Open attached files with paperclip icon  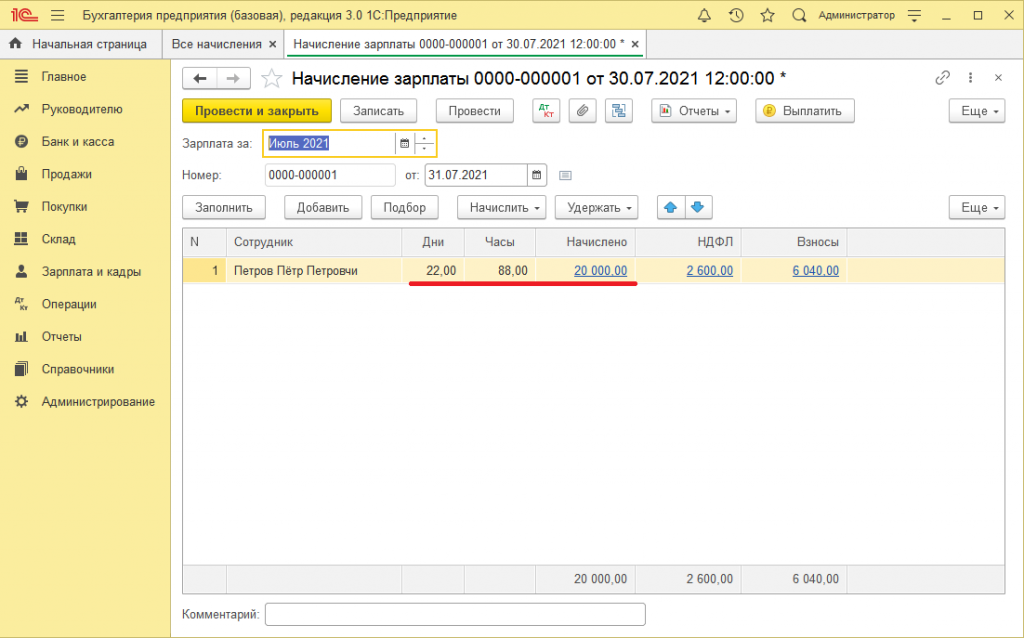click(x=582, y=111)
